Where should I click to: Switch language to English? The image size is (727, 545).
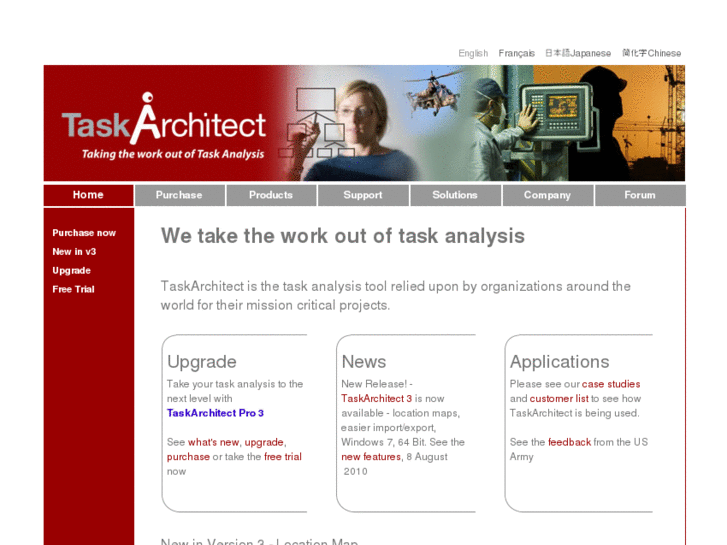[x=473, y=53]
